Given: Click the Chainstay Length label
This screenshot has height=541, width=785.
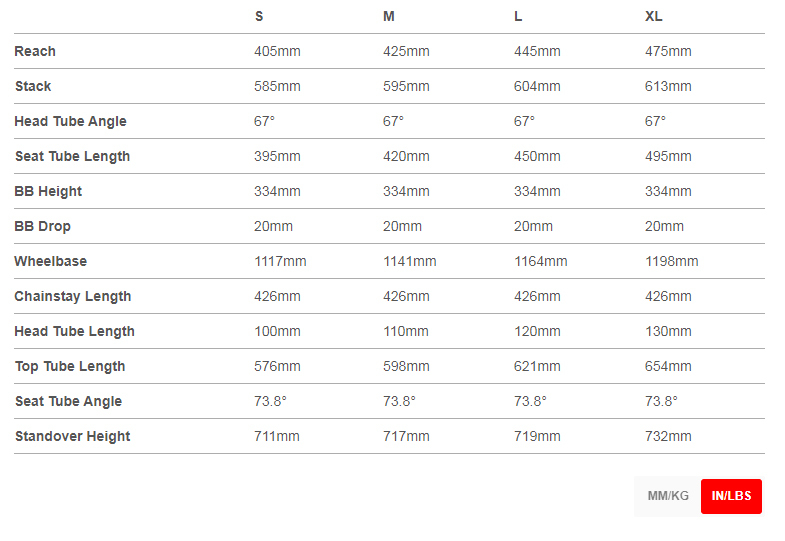Looking at the screenshot, I should tap(73, 296).
